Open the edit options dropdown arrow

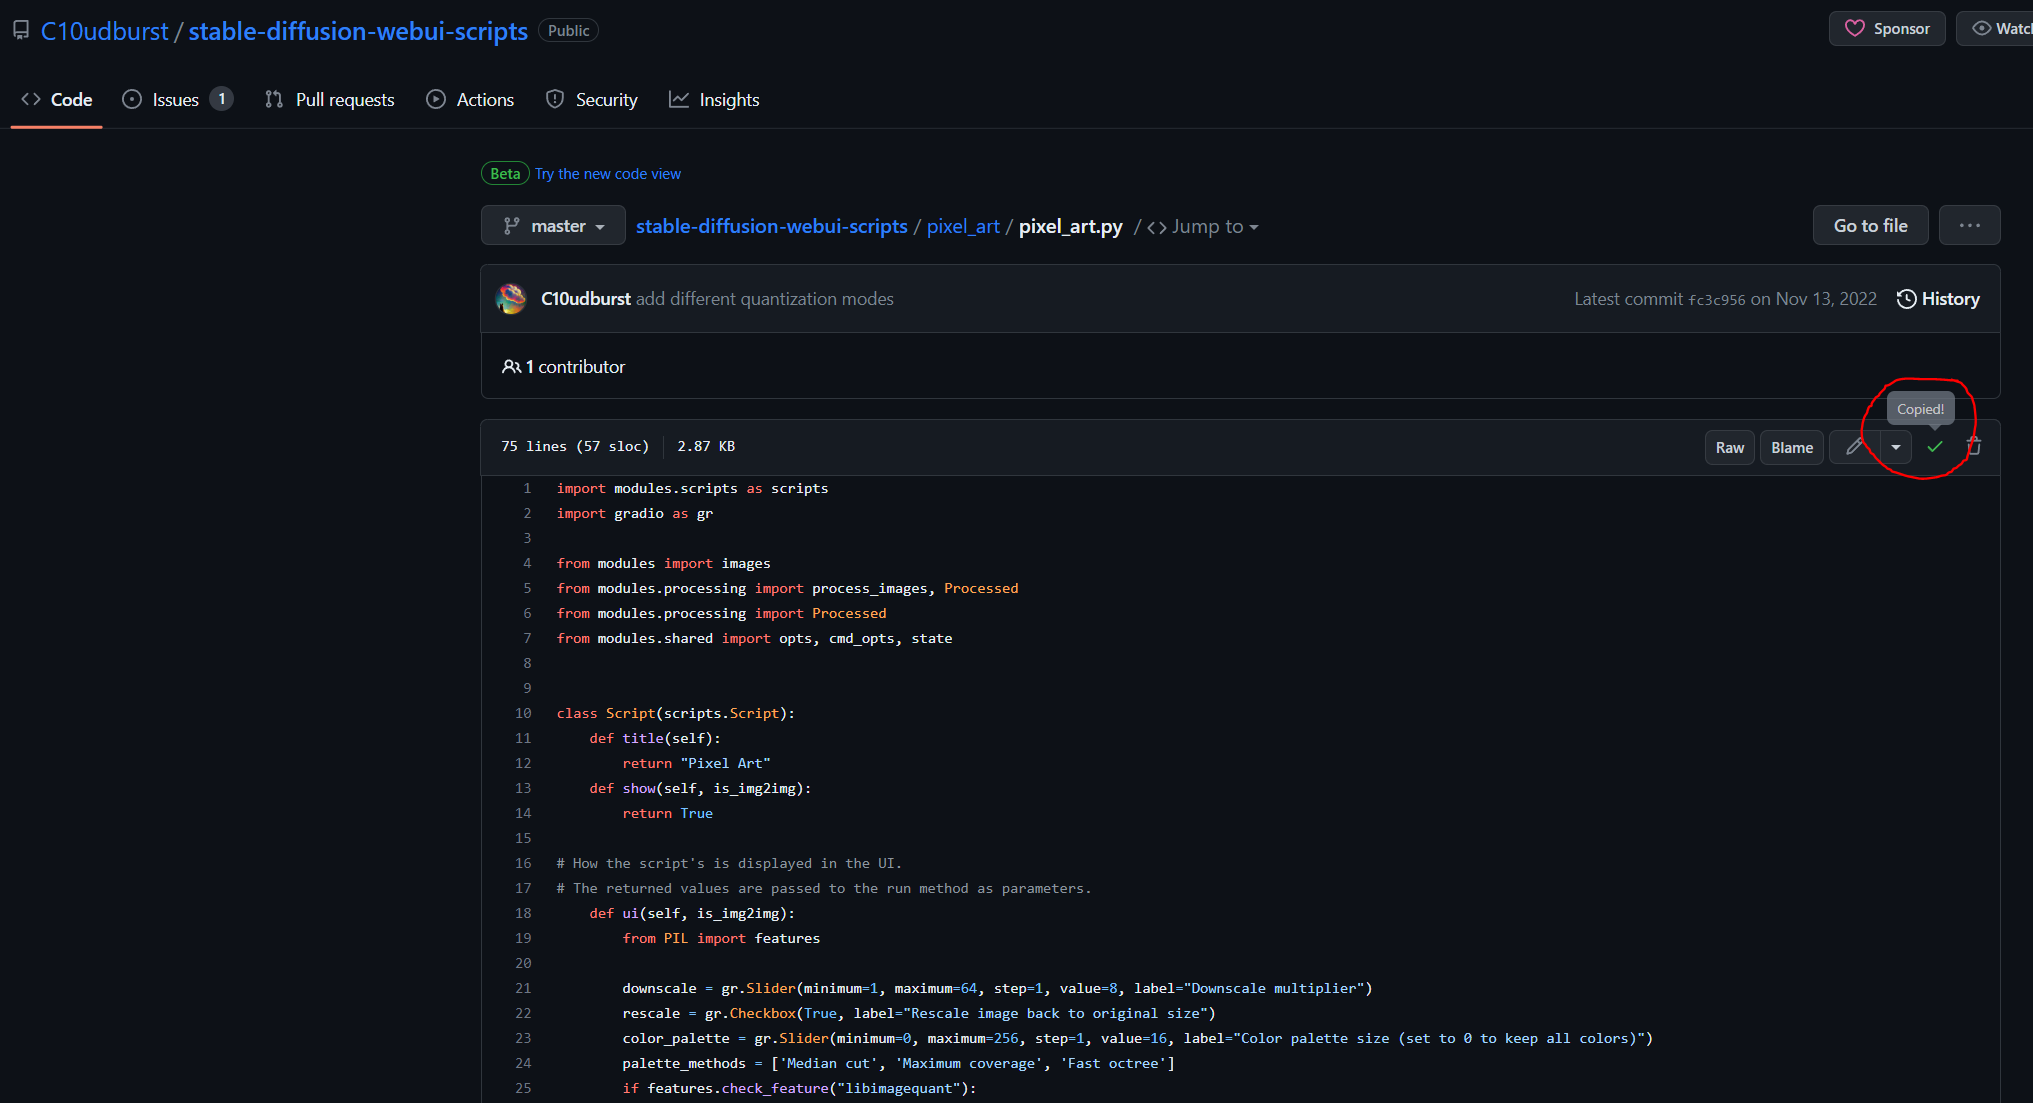(1896, 447)
